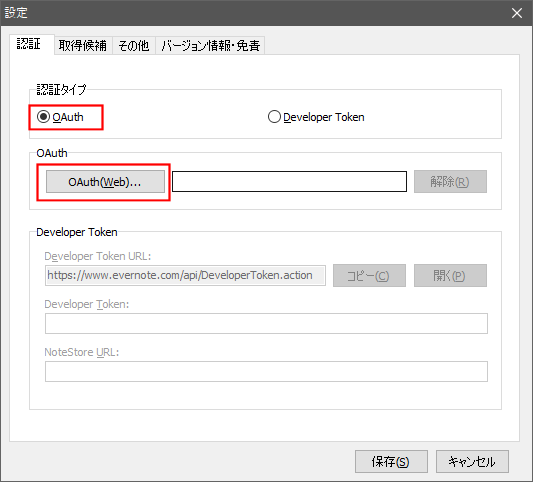
Task: Click the 認証タイプ group heading
Action: pyautogui.click(x=61, y=90)
